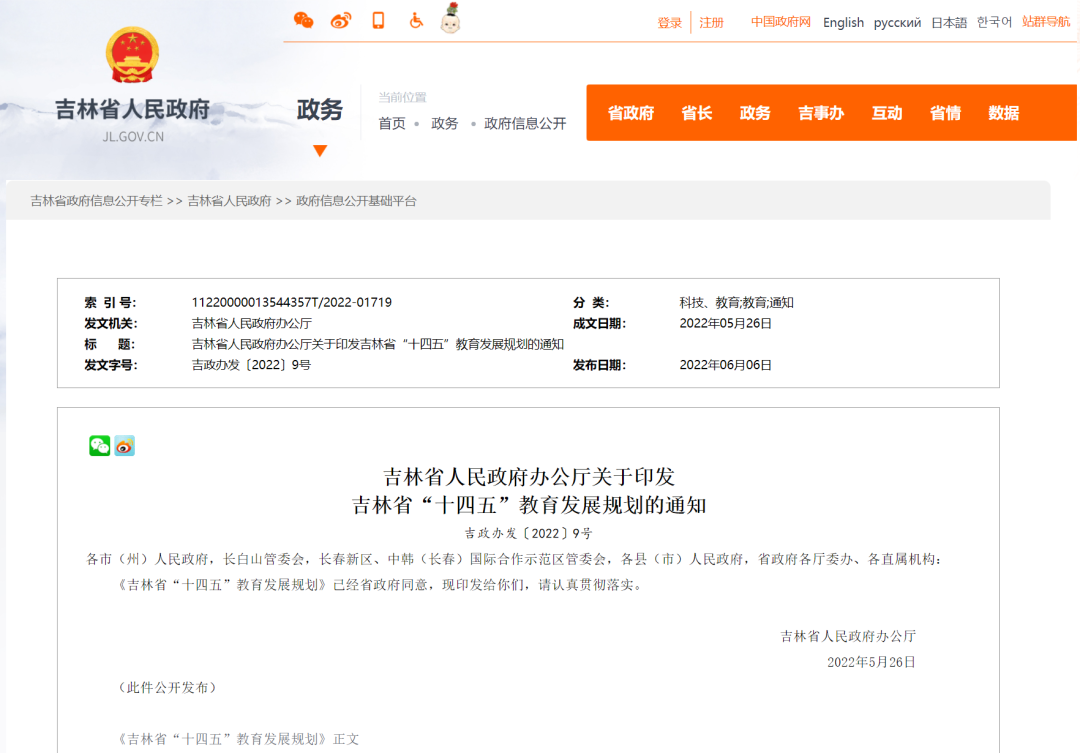Switch language to 日本語
This screenshot has width=1080, height=753.
[949, 23]
